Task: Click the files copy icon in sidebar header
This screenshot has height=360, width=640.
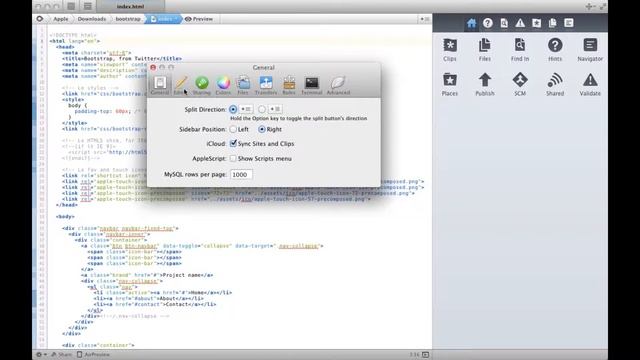Action: [552, 23]
